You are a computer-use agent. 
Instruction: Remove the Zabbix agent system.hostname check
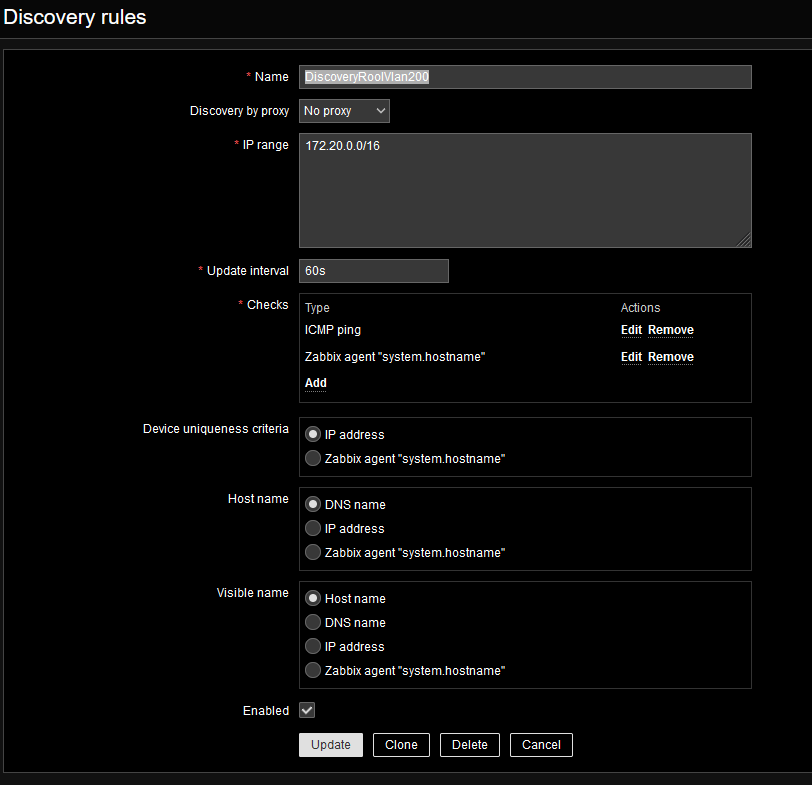[x=670, y=357]
